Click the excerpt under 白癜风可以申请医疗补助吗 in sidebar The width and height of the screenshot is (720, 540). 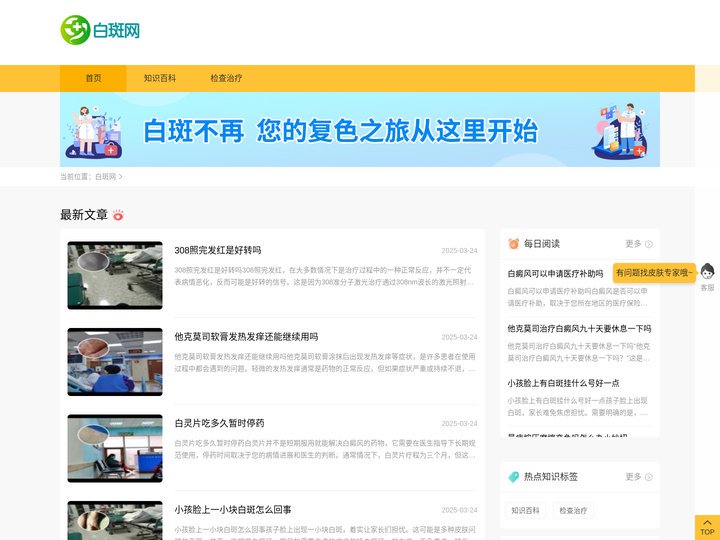coord(578,297)
